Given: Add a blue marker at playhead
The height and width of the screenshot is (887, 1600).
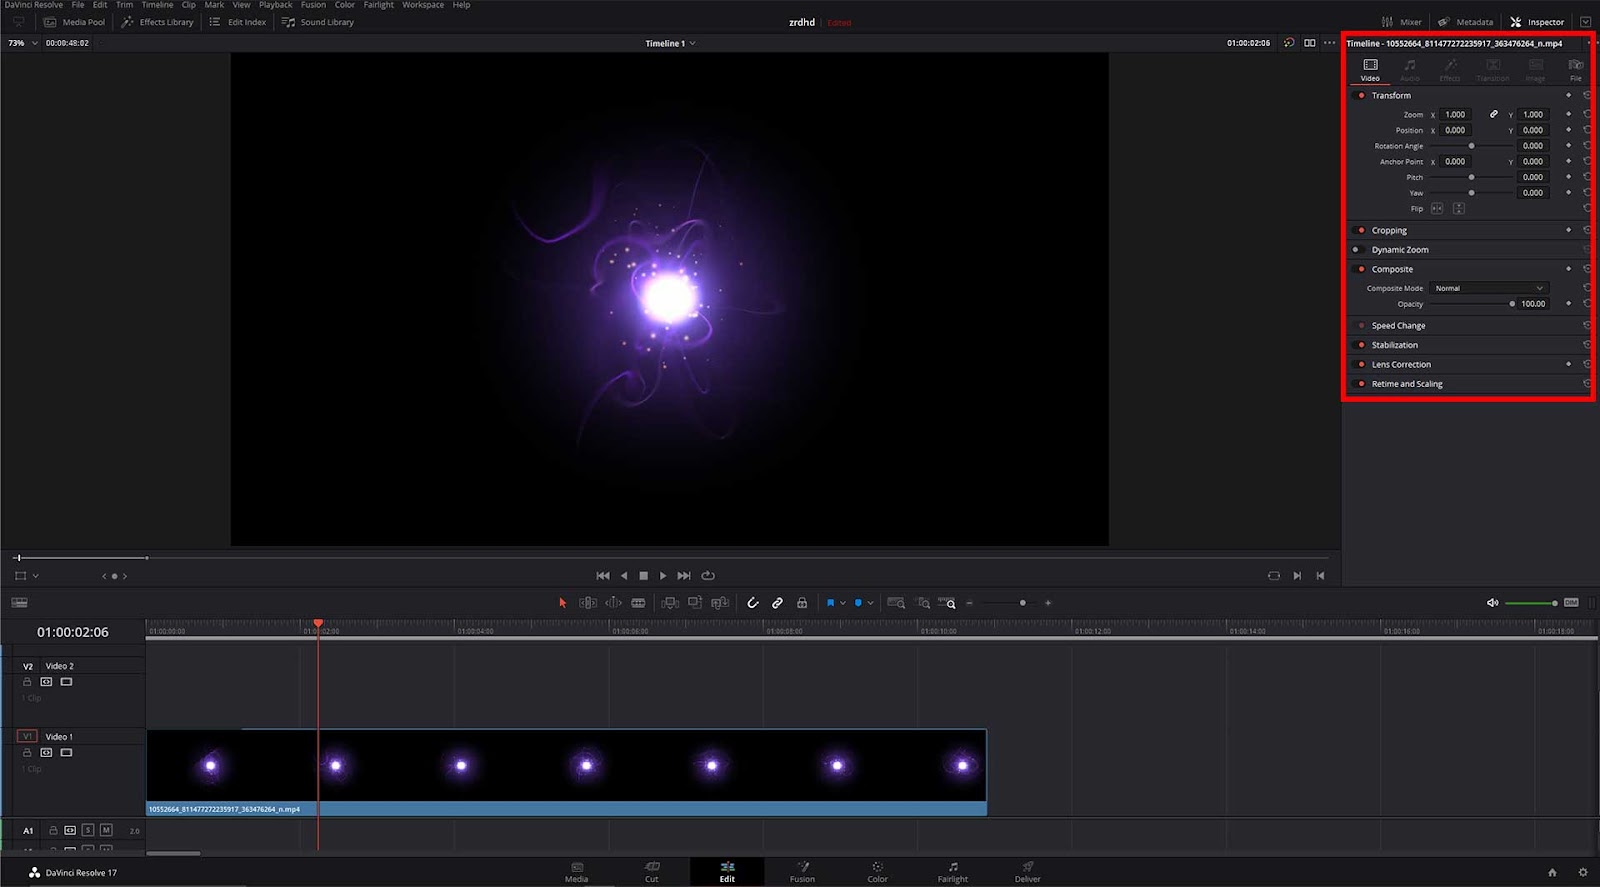Looking at the screenshot, I should point(858,603).
